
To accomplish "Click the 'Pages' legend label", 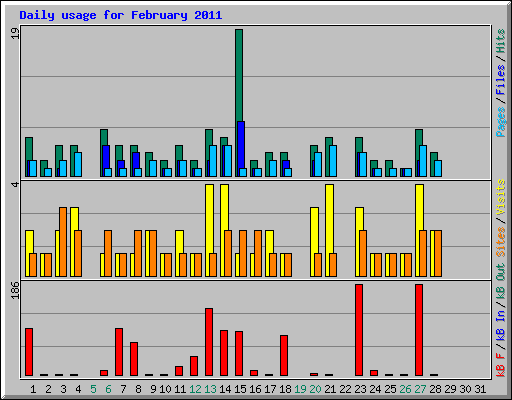I will pos(501,122).
